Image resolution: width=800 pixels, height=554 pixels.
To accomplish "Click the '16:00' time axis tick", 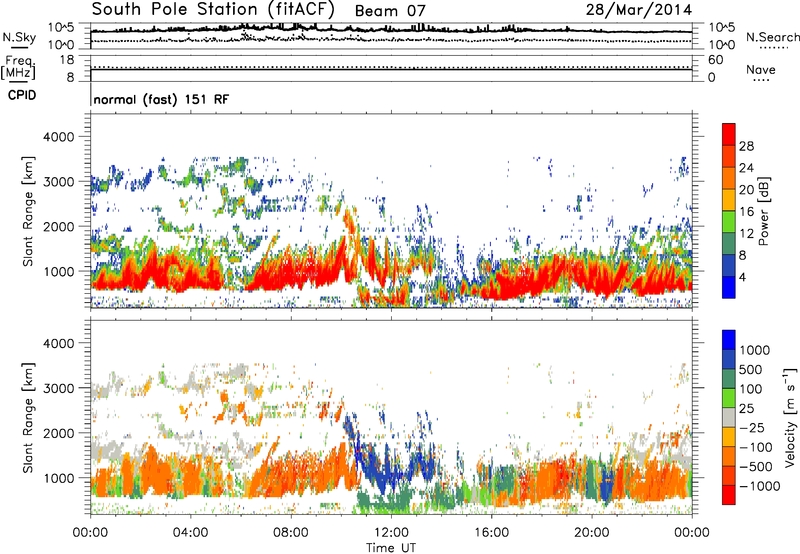I will pos(491,533).
